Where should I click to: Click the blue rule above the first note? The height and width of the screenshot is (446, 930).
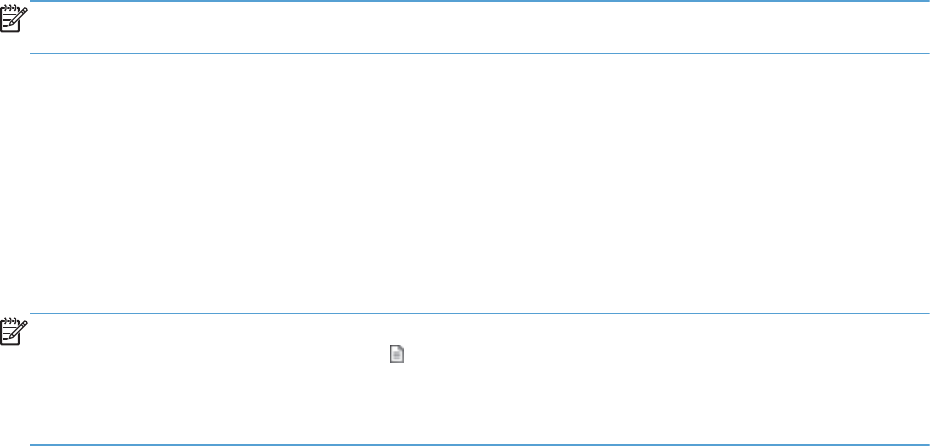pos(479,1)
